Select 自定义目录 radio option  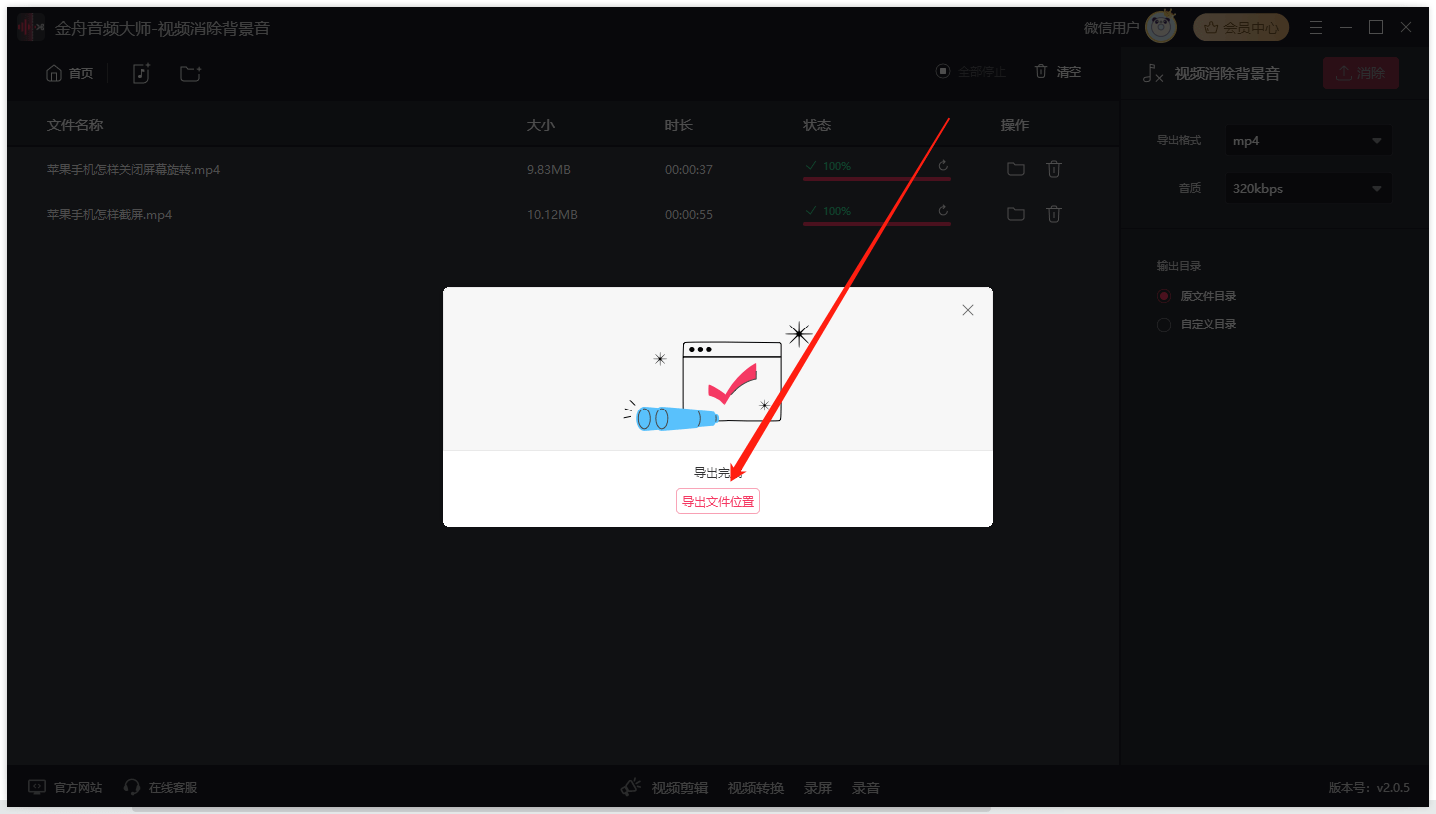click(1197, 324)
